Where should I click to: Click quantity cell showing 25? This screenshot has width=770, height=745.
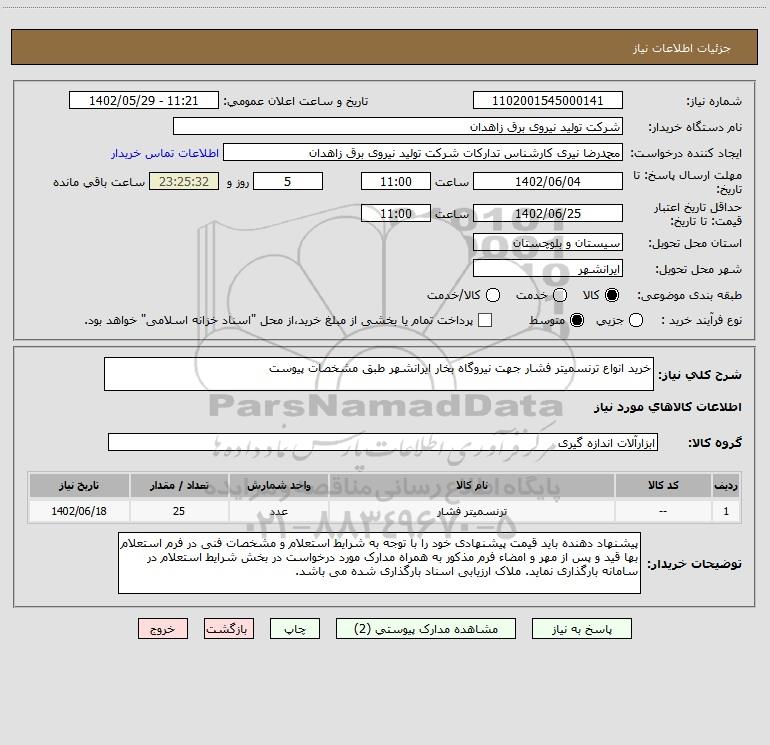coord(179,511)
